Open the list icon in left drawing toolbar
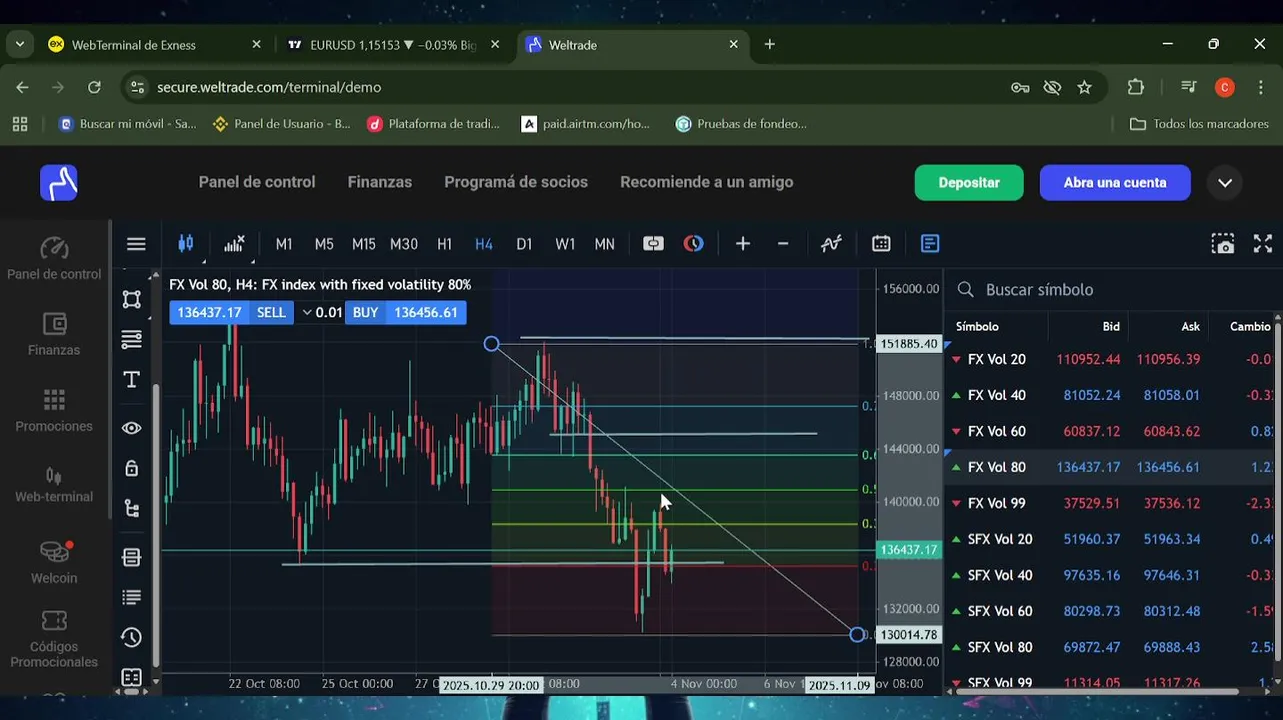Screen dimensions: 1283x720 point(131,597)
